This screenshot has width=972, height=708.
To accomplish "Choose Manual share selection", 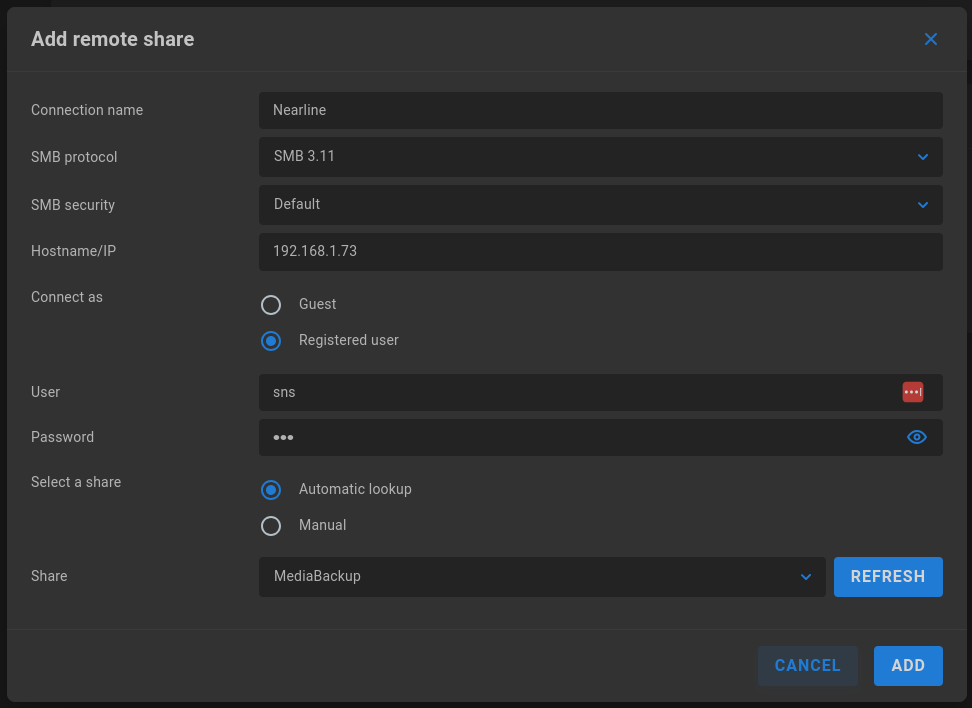I will 271,526.
